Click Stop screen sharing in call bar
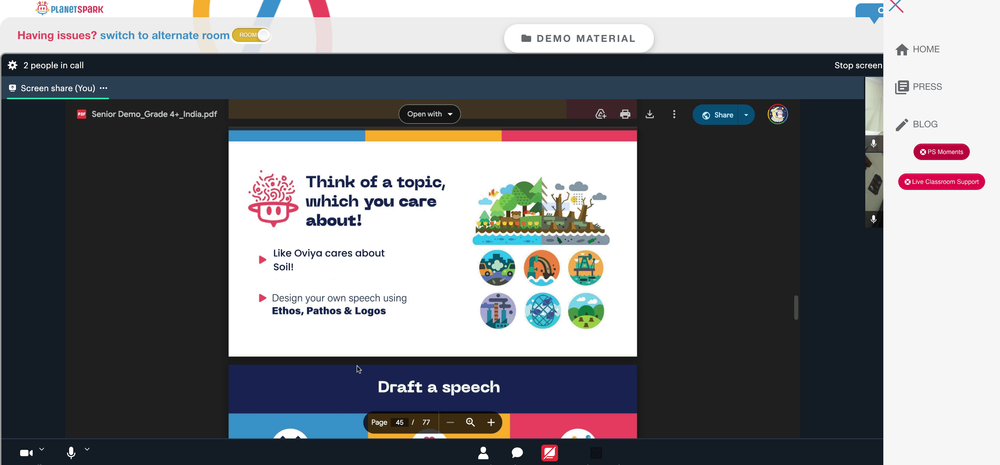This screenshot has height=465, width=1000. pyautogui.click(x=858, y=65)
